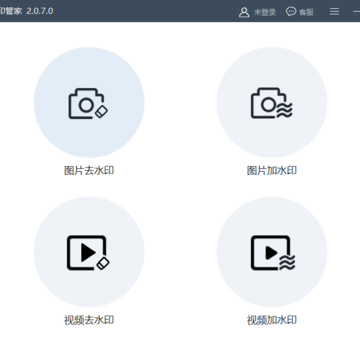Click 未登录 to sign in
Viewport: 360px width, 360px height.
(x=265, y=12)
